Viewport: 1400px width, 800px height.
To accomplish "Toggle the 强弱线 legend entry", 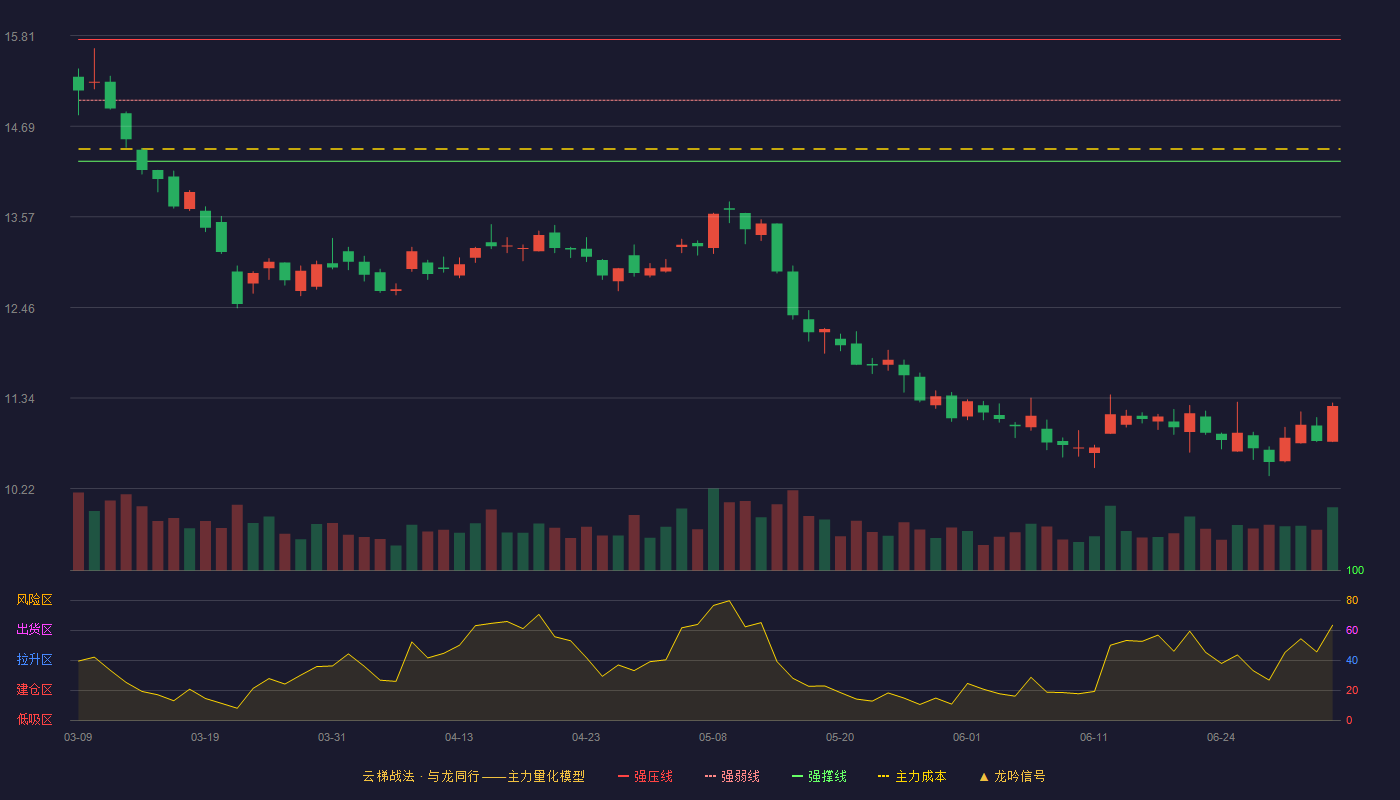I will tap(732, 776).
